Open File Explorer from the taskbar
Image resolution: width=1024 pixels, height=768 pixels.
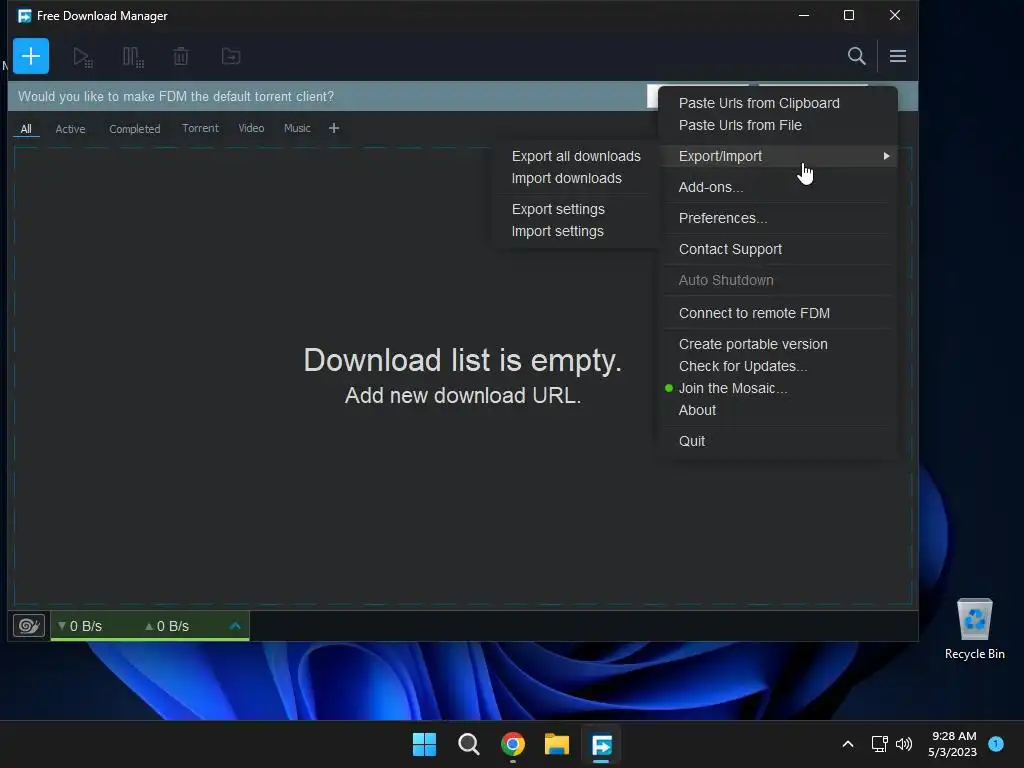tap(557, 744)
